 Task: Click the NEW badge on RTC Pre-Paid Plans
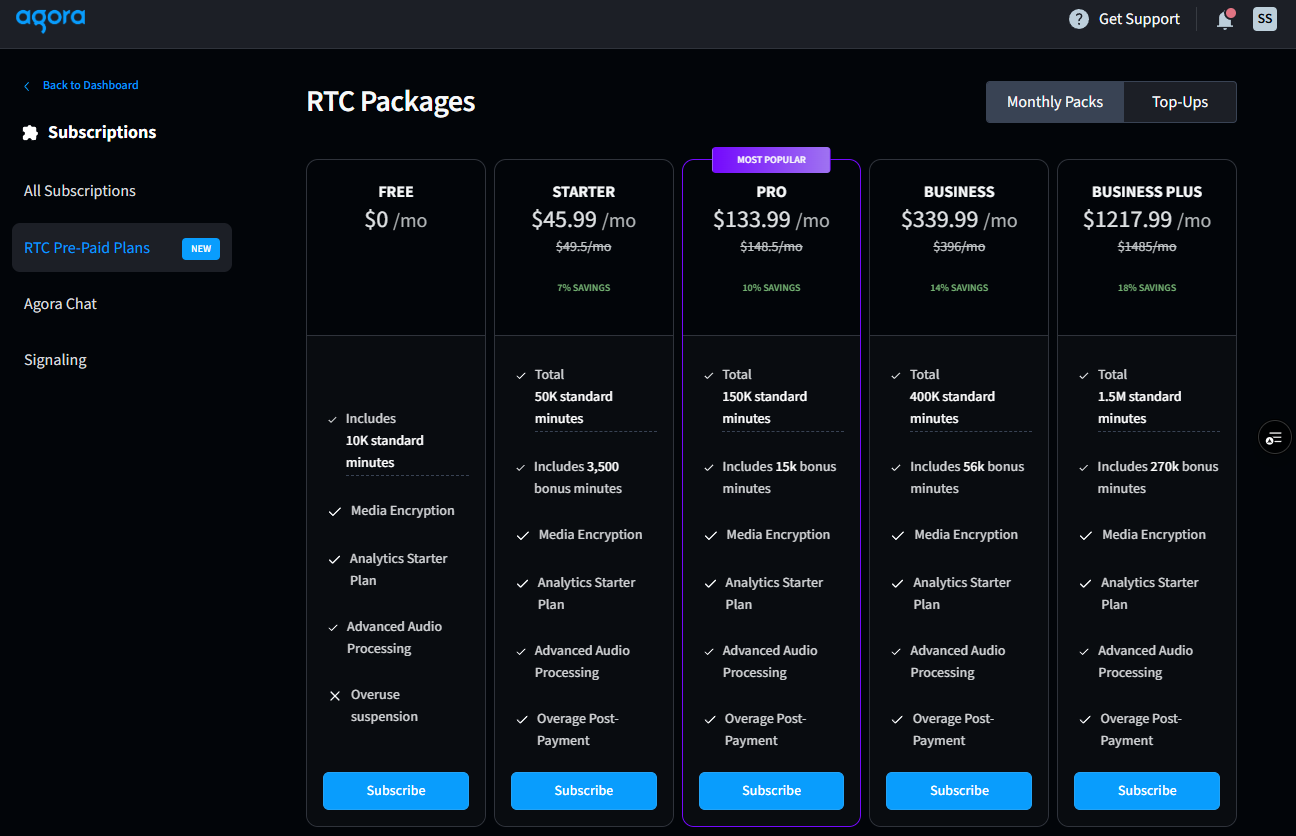tap(201, 248)
